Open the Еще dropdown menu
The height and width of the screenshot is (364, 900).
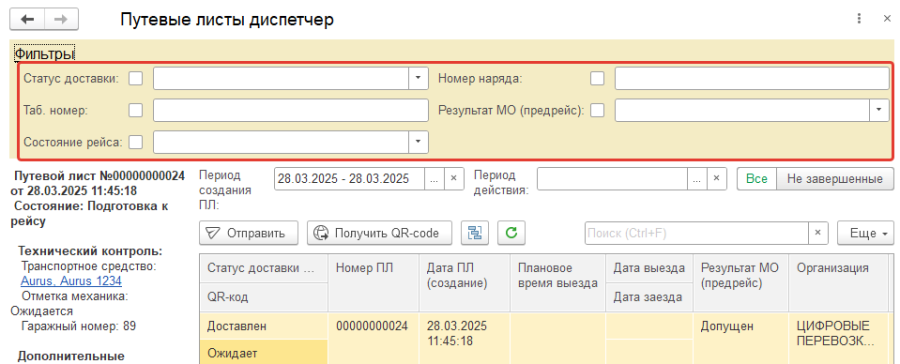865,233
